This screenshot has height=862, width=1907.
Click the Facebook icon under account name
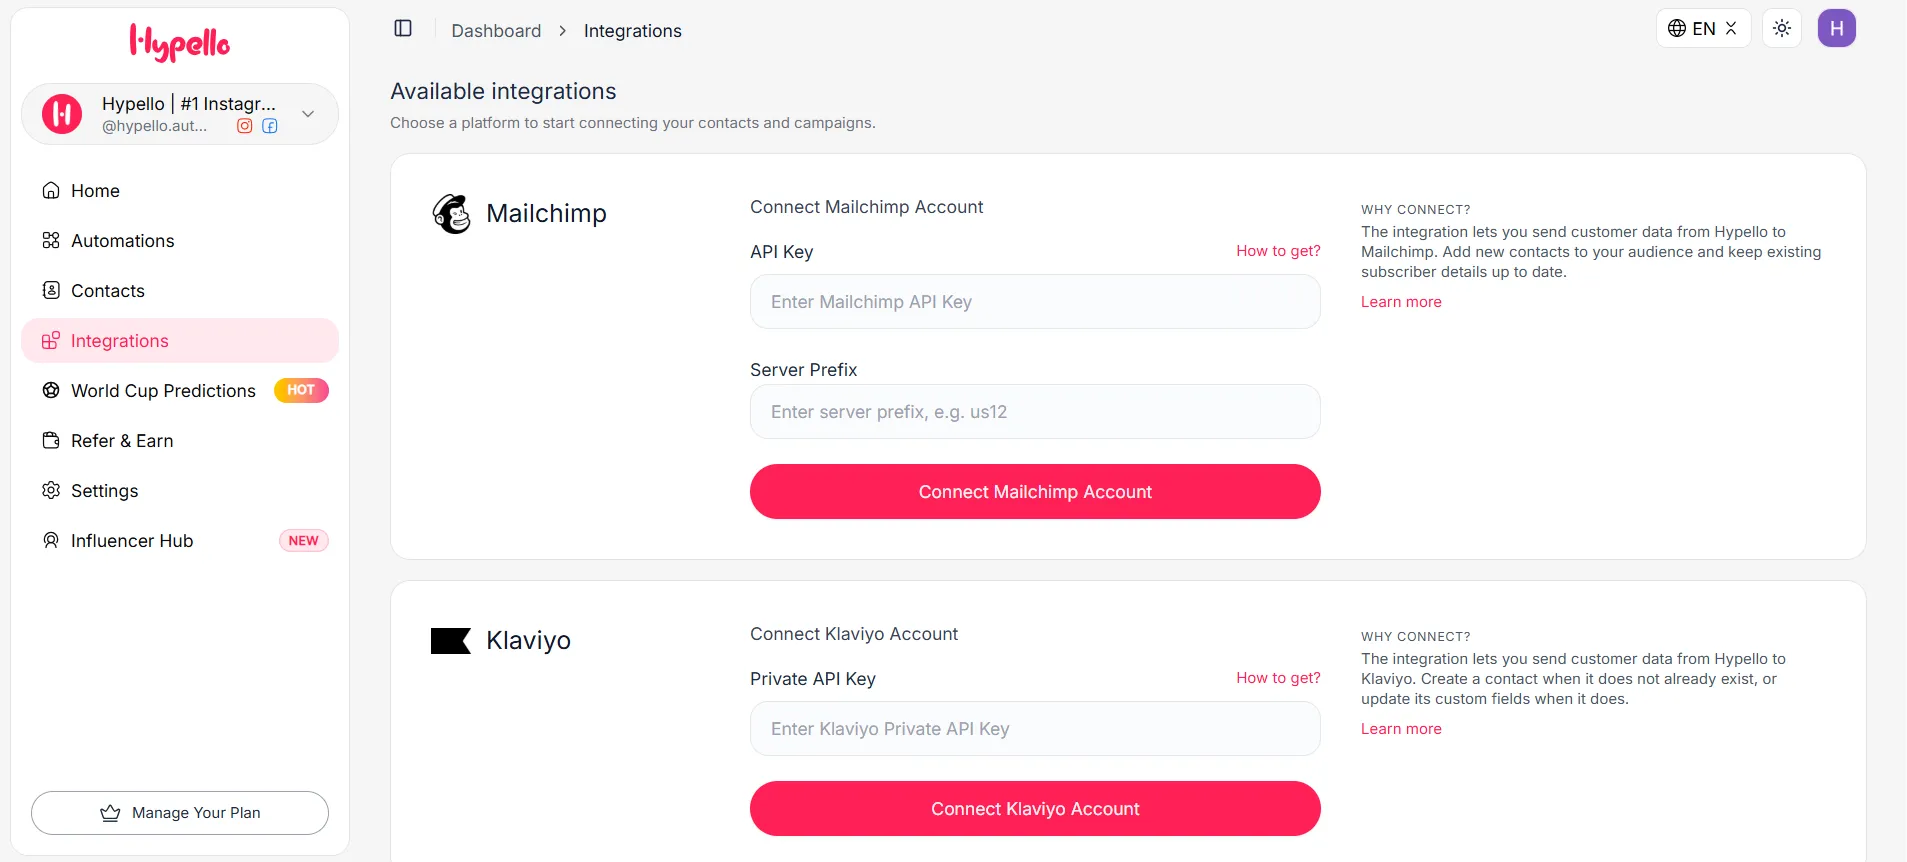click(270, 126)
